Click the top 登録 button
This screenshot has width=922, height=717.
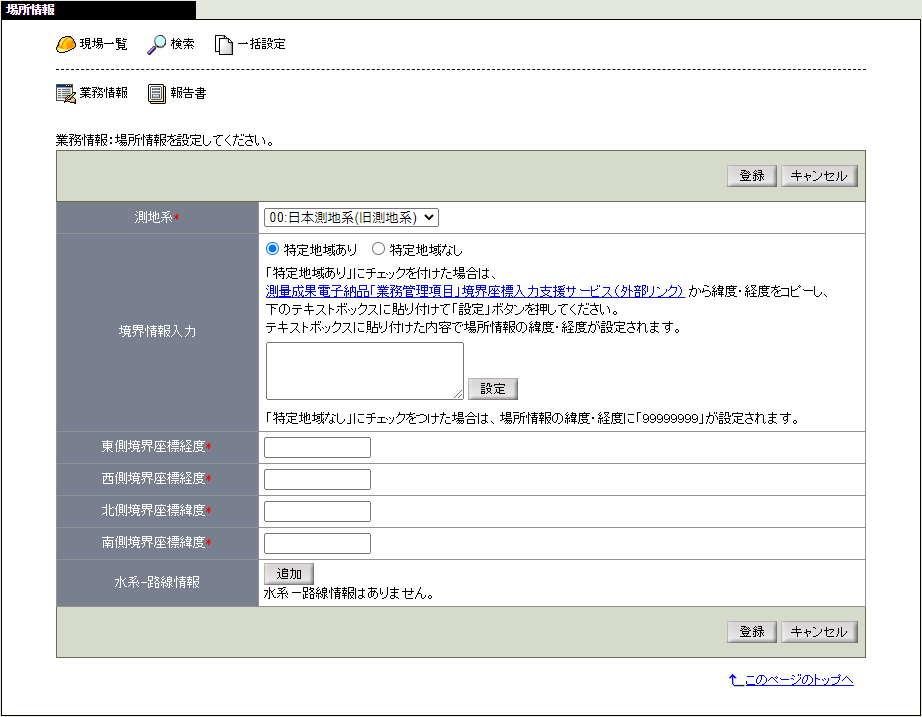(751, 176)
